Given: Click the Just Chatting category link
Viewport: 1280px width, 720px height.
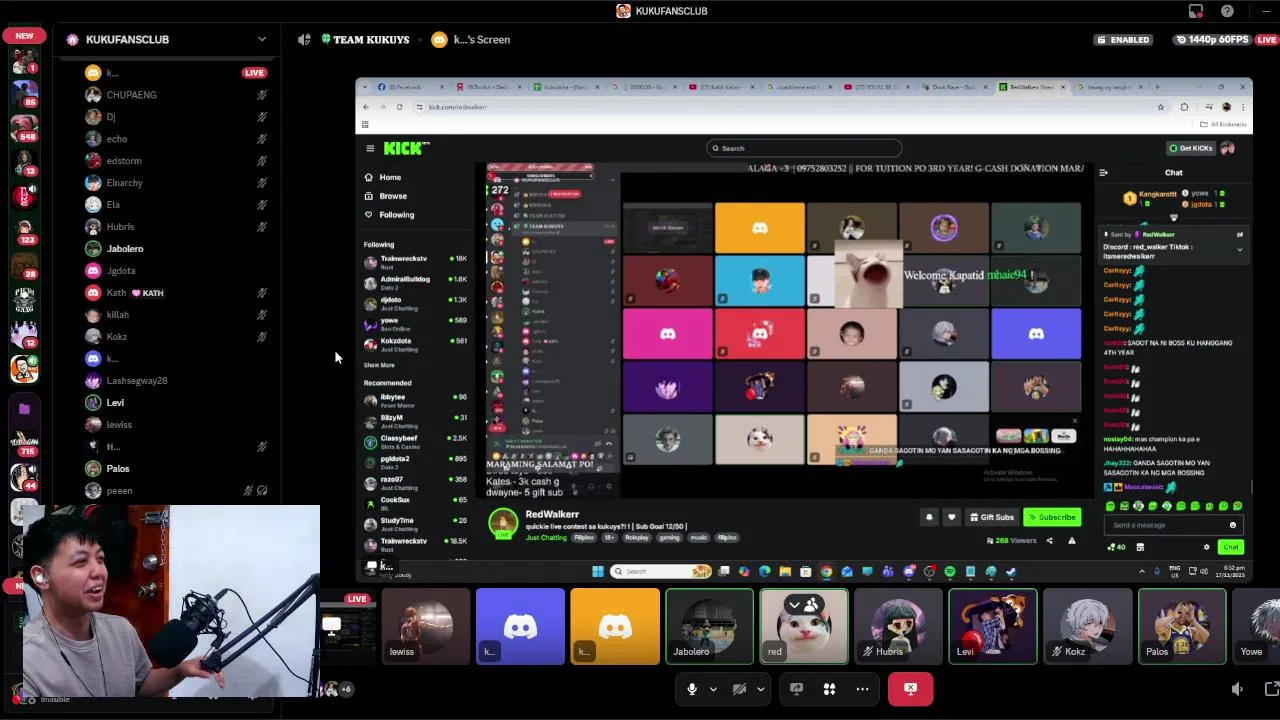Looking at the screenshot, I should pyautogui.click(x=546, y=537).
